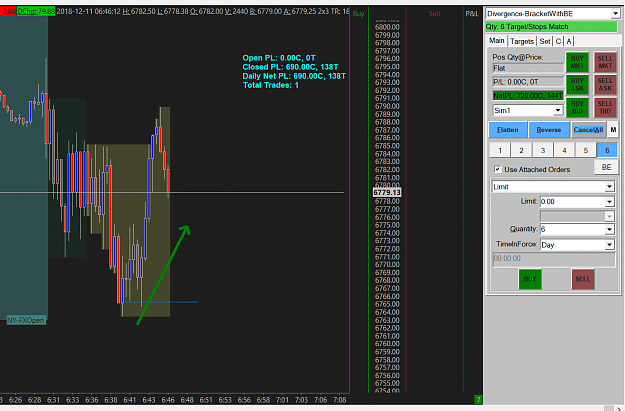Screen dimensions: 625x411
Task: Click the Quantity input field
Action: pyautogui.click(x=572, y=229)
